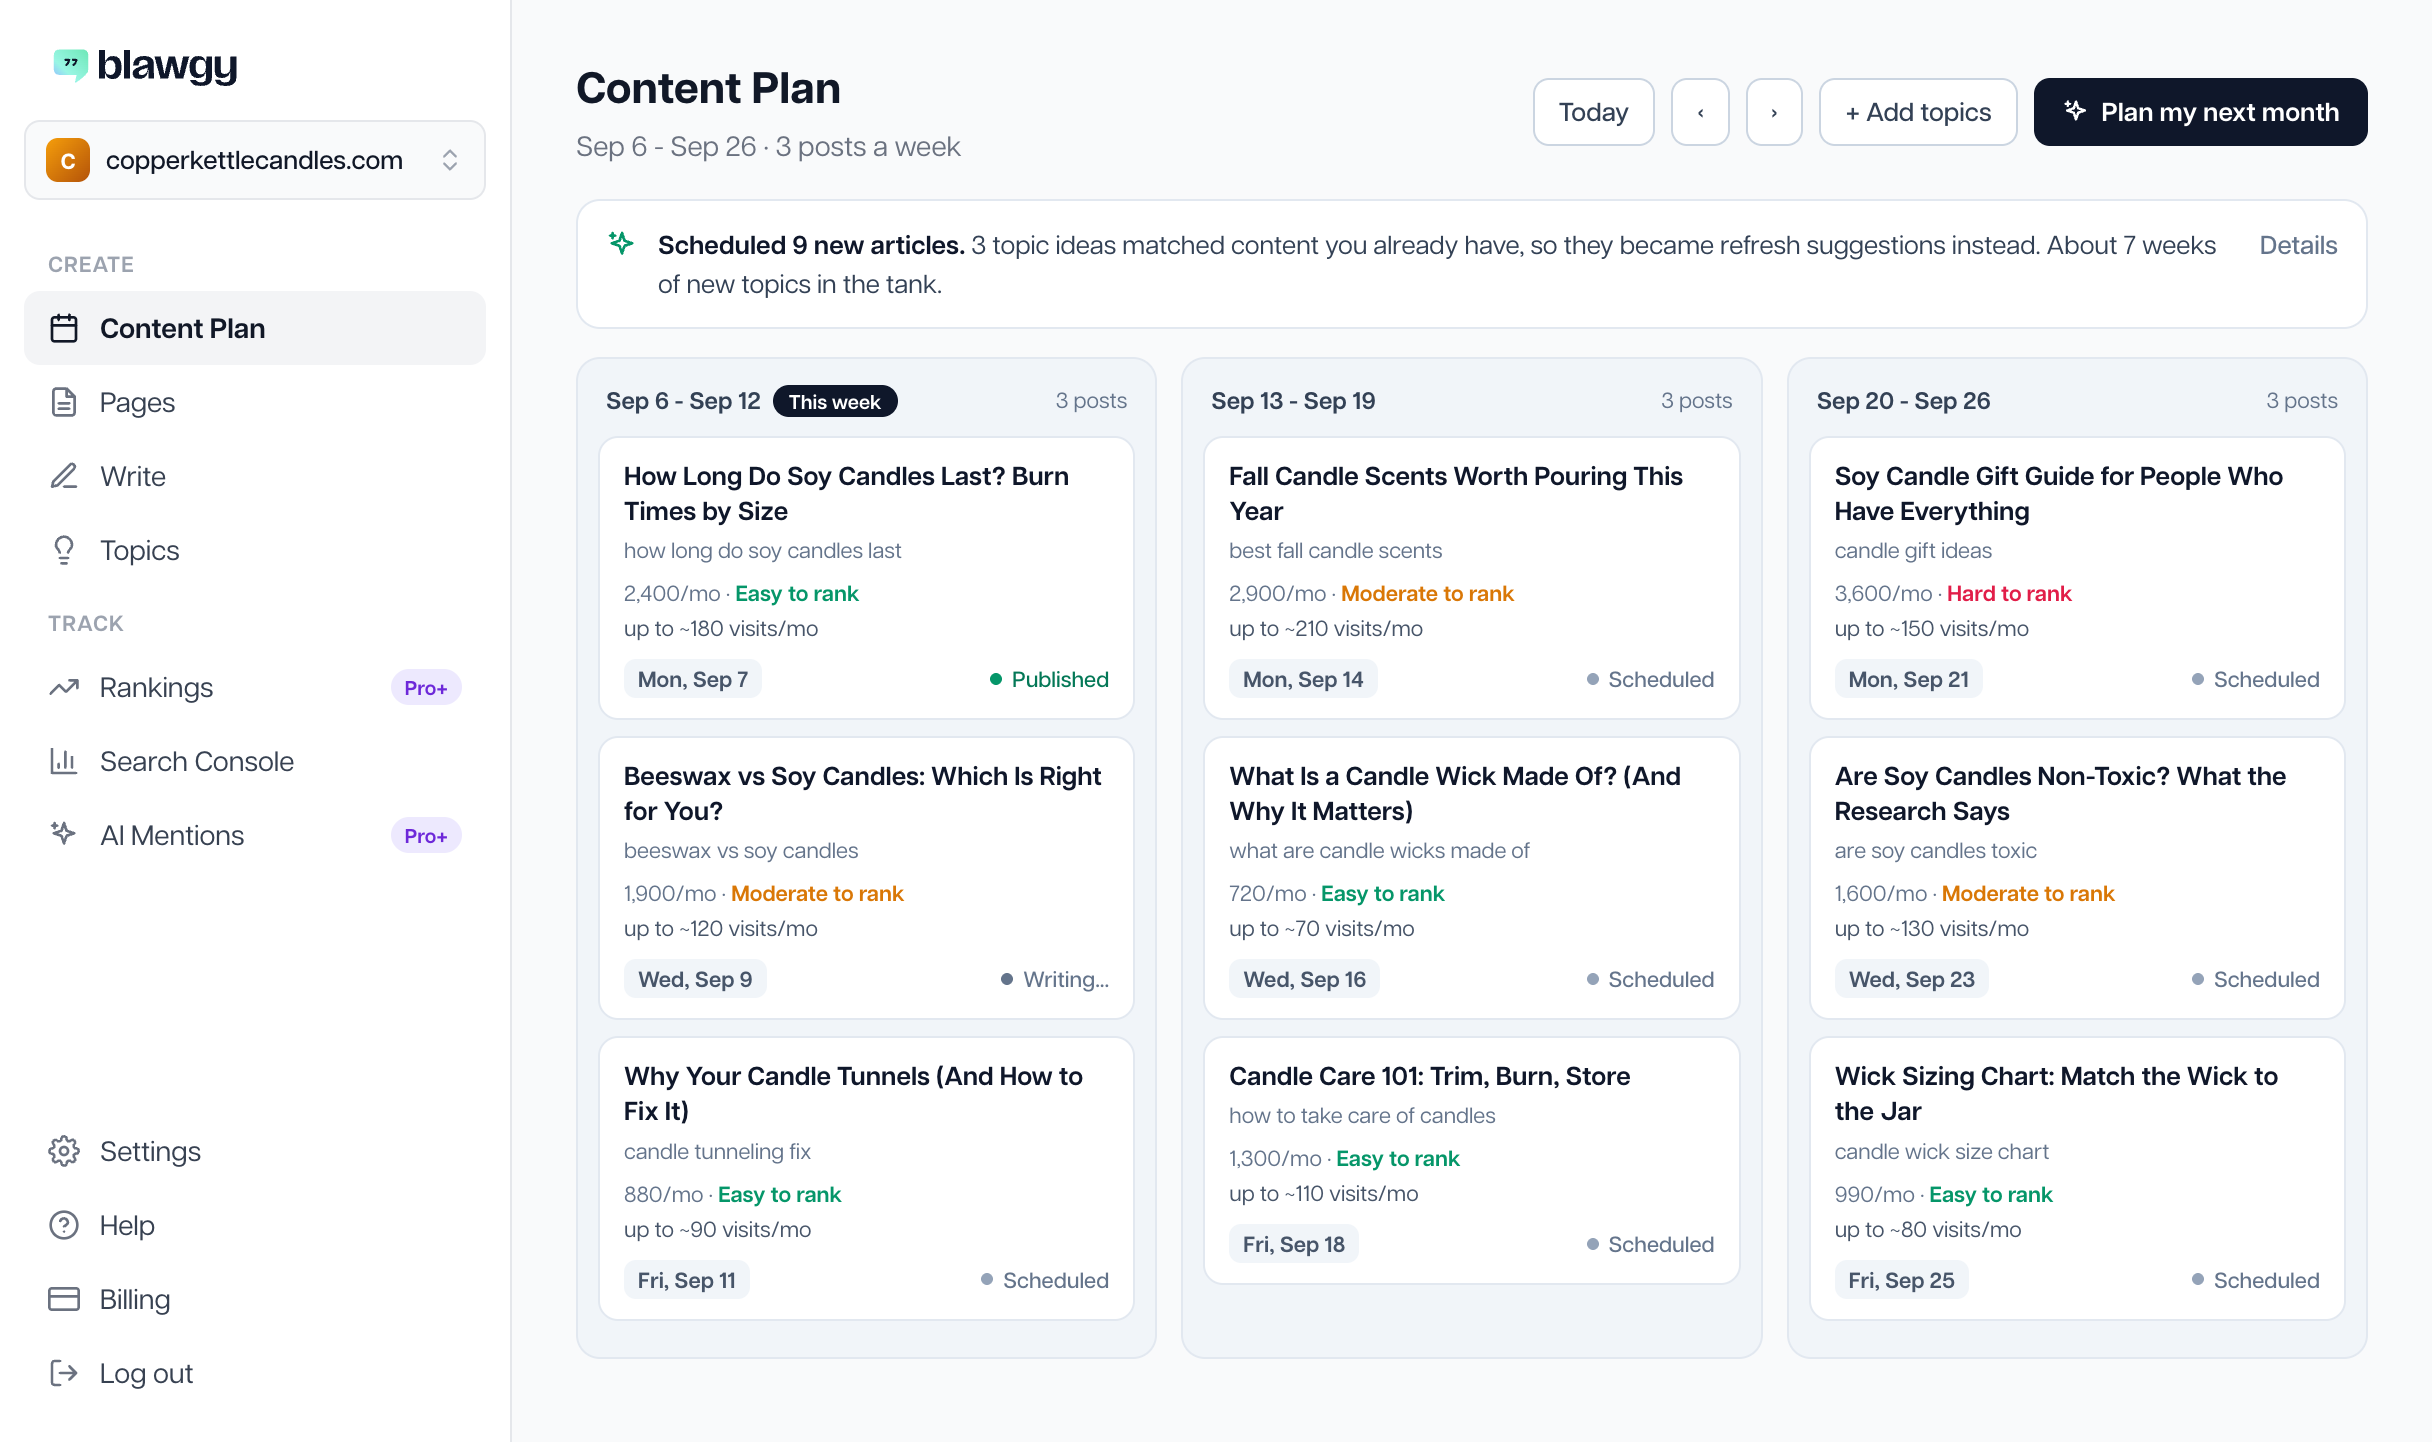2432x1442 pixels.
Task: Open 'Beeswax vs Soy Candles' article card
Action: [x=866, y=878]
